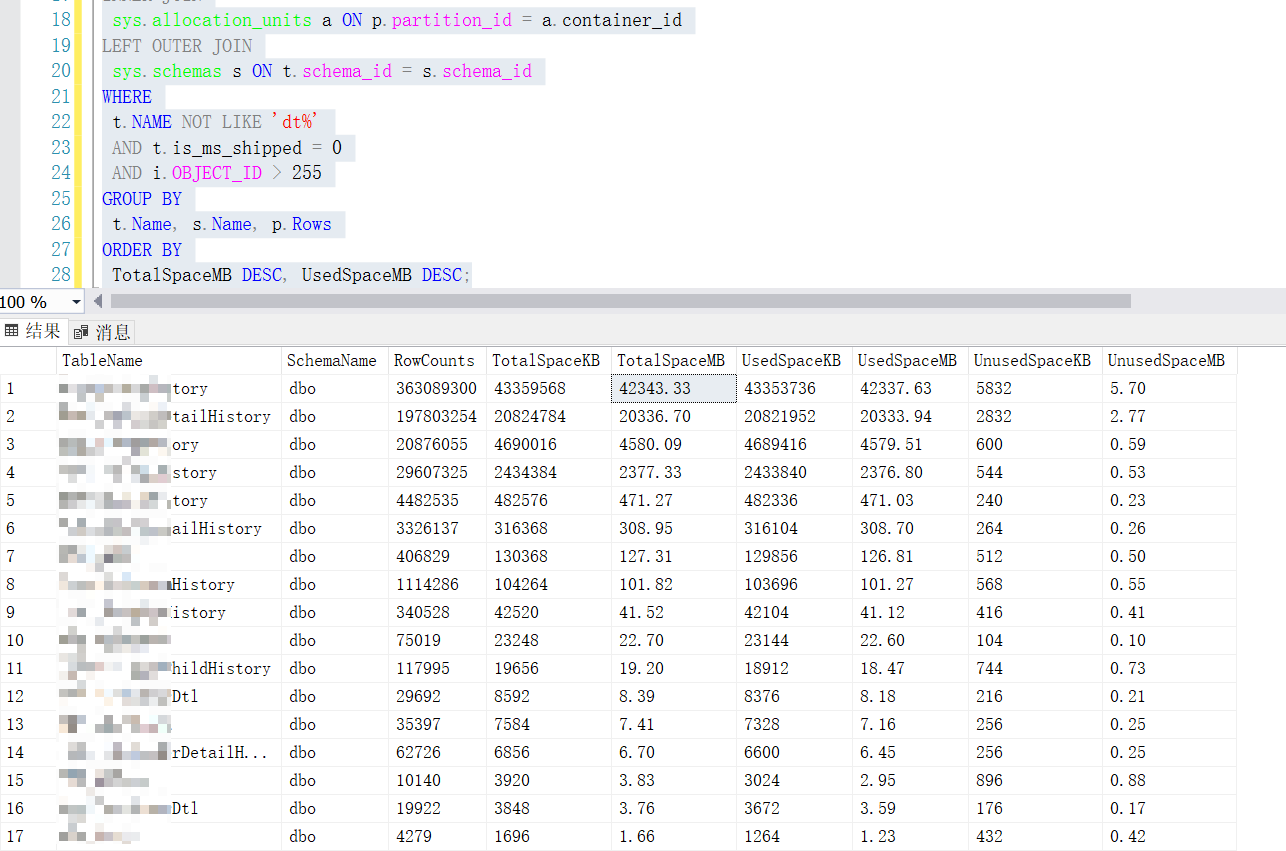This screenshot has width=1286, height=851.
Task: Click the RowCounts cell 75019
Action: click(438, 641)
